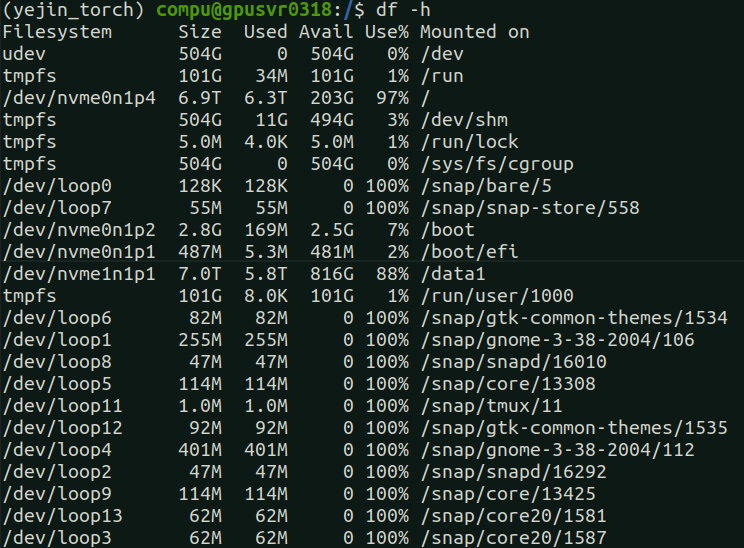Click the /dev/loop4 filesystem entry
This screenshot has height=548, width=744.
(57, 450)
